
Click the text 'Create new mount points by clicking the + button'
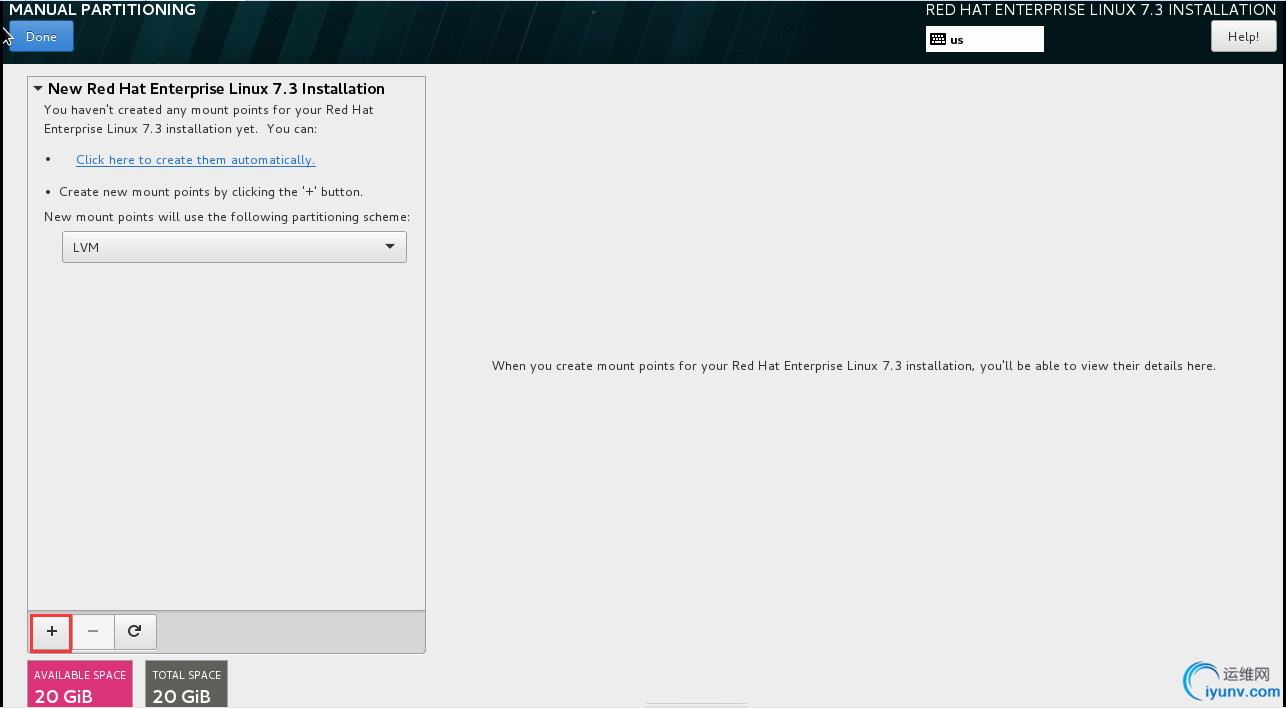tap(211, 192)
